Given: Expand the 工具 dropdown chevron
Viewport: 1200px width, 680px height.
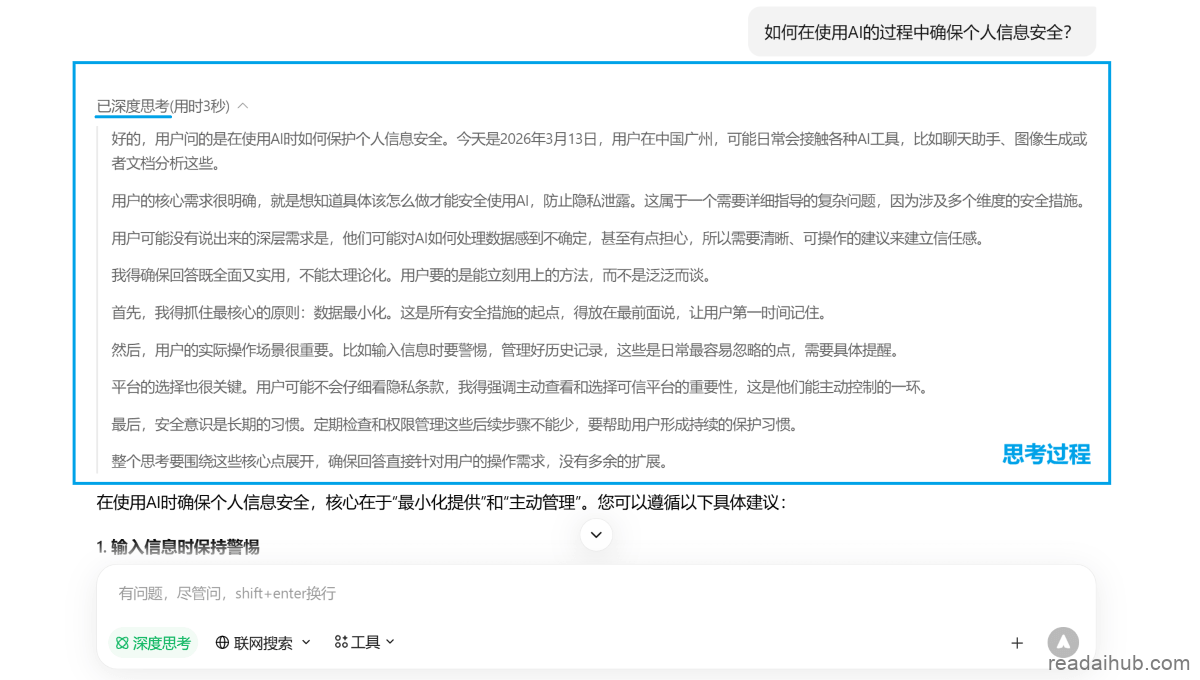Looking at the screenshot, I should pyautogui.click(x=390, y=642).
